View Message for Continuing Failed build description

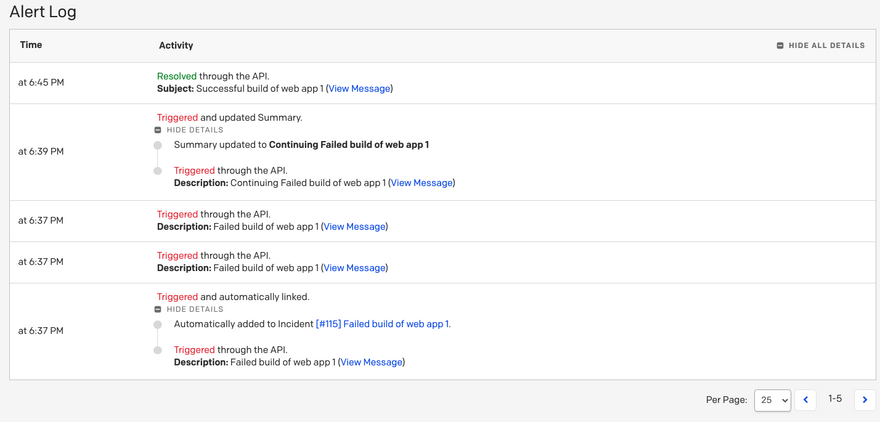[x=422, y=183]
